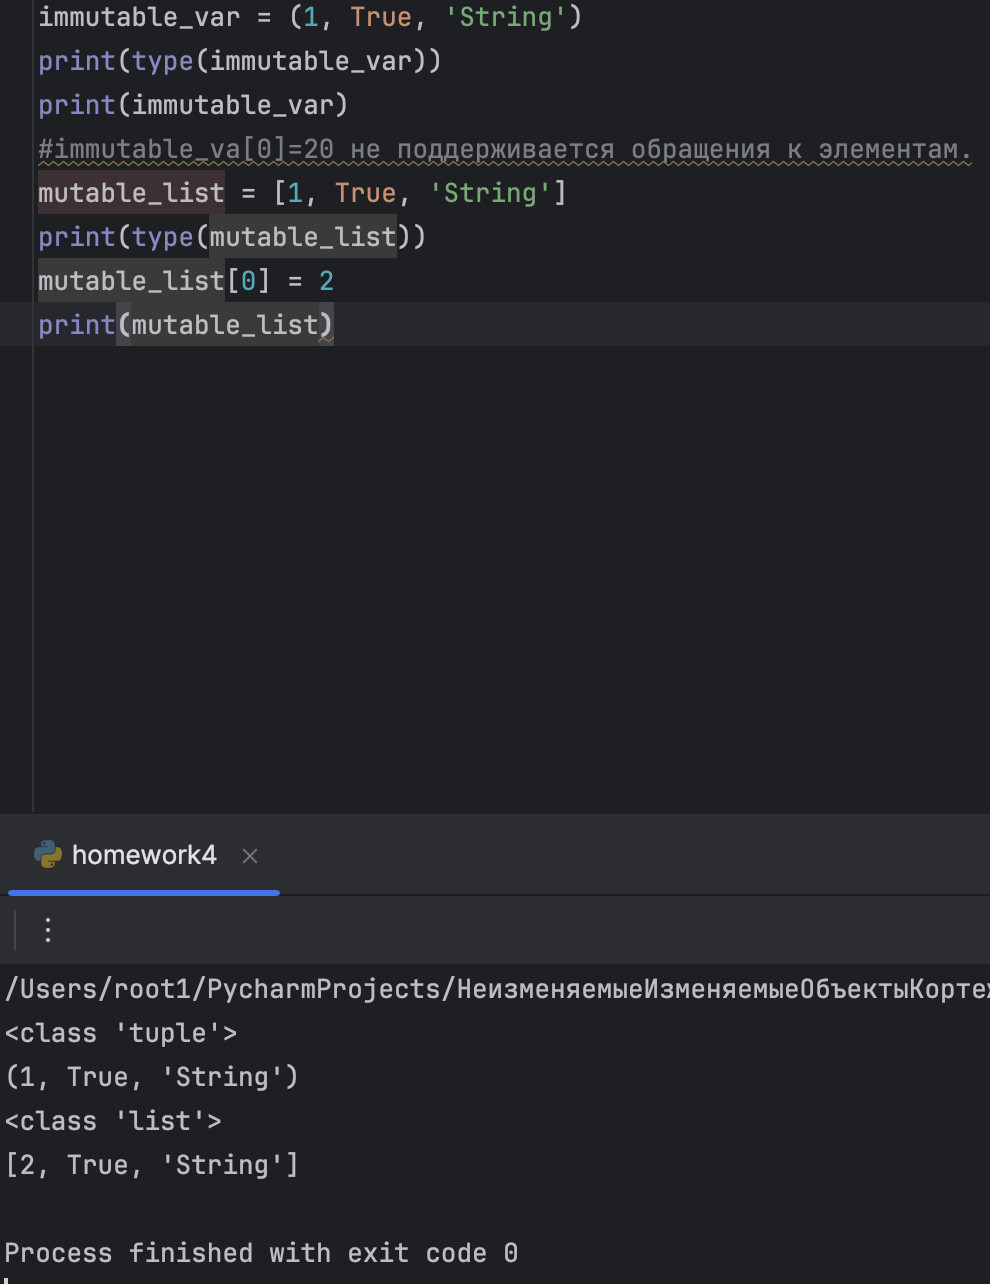Click the <class 'tuple'> output line
990x1284 pixels.
pos(121,1033)
